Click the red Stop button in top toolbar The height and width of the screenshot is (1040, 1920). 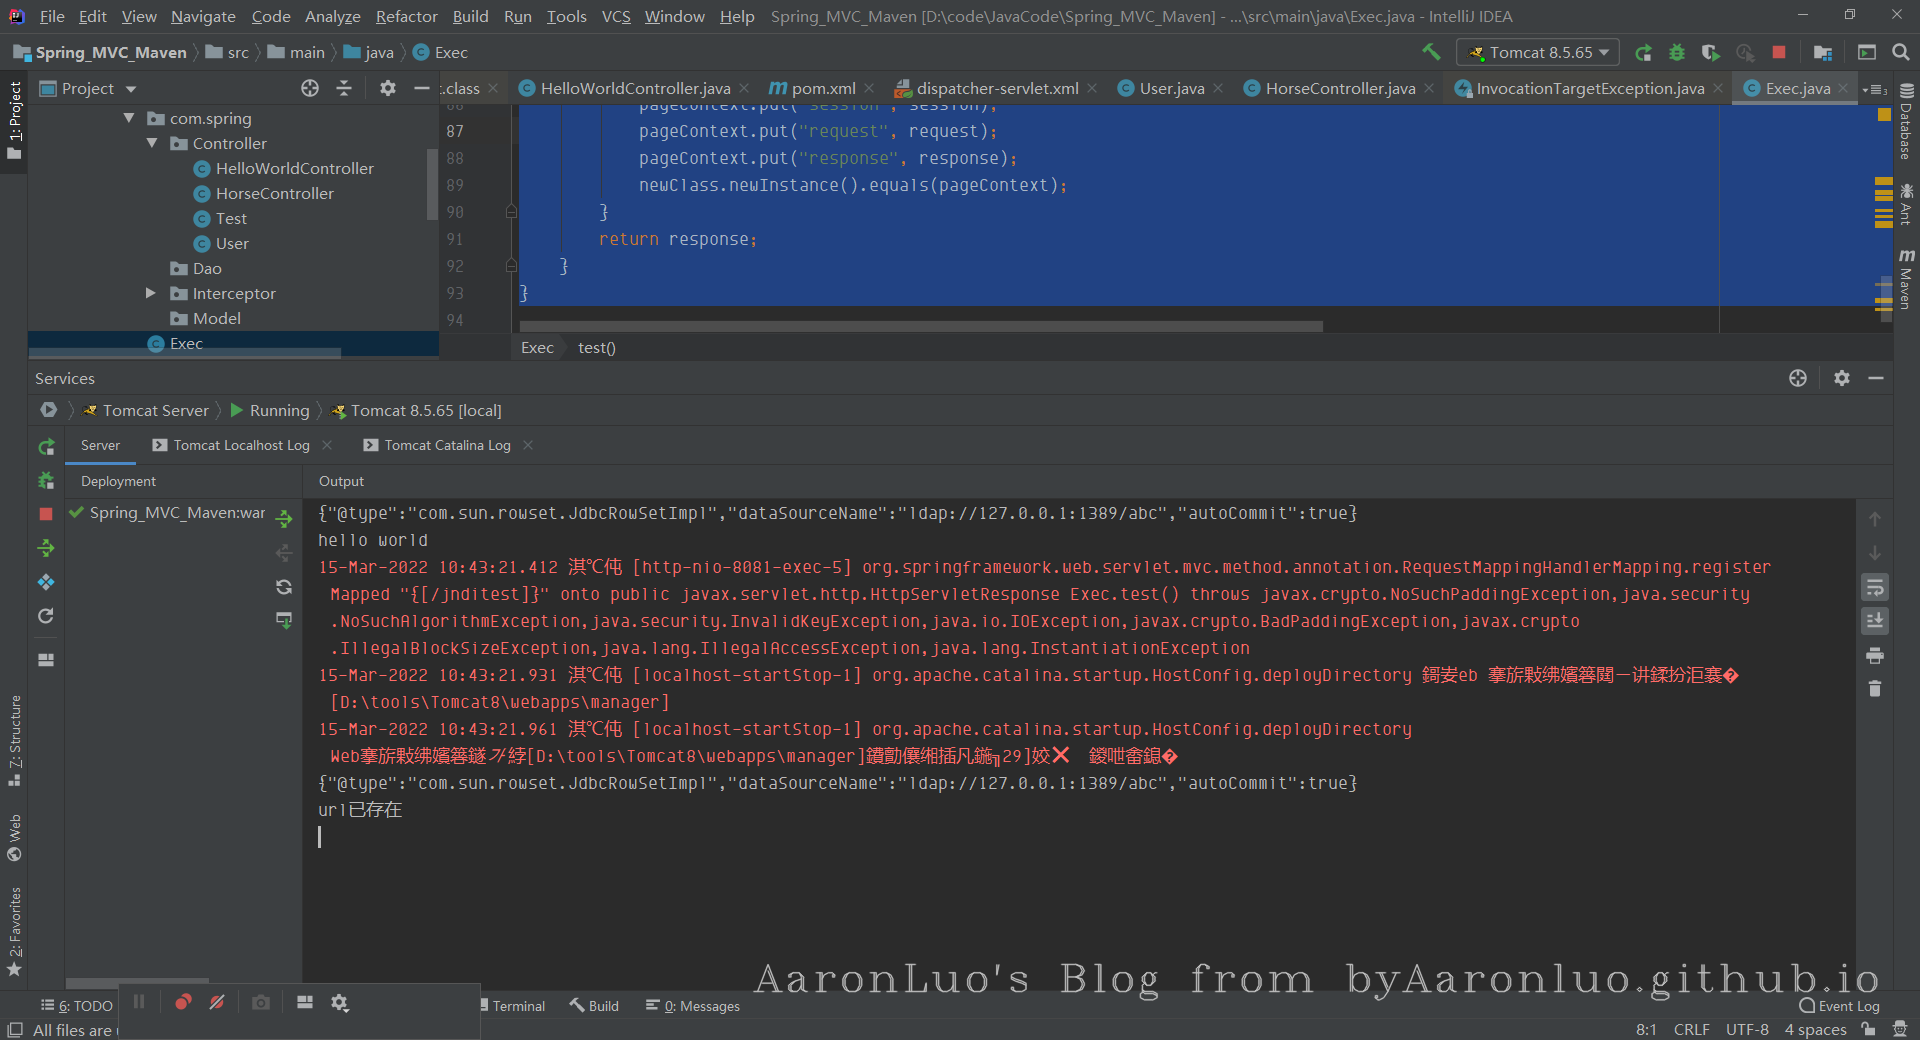[x=1778, y=52]
